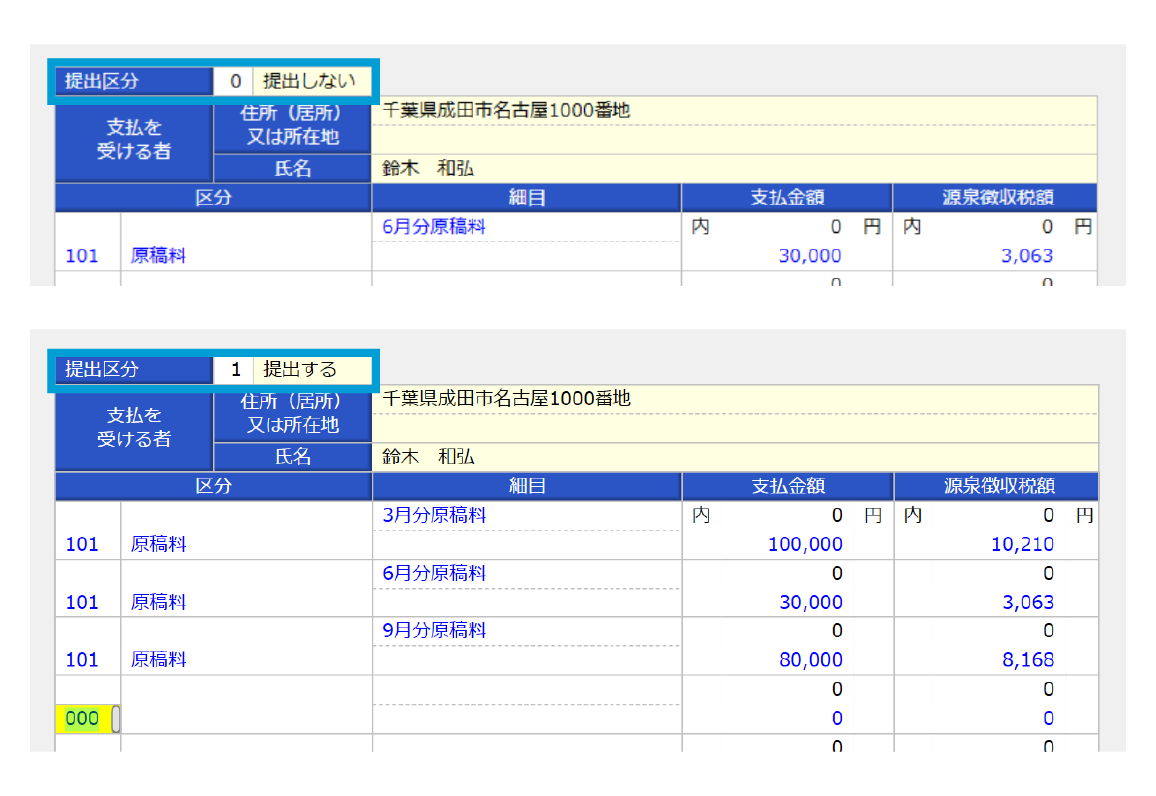The height and width of the screenshot is (796, 1156).
Task: Click code 101 in the top form
Action: tap(82, 256)
